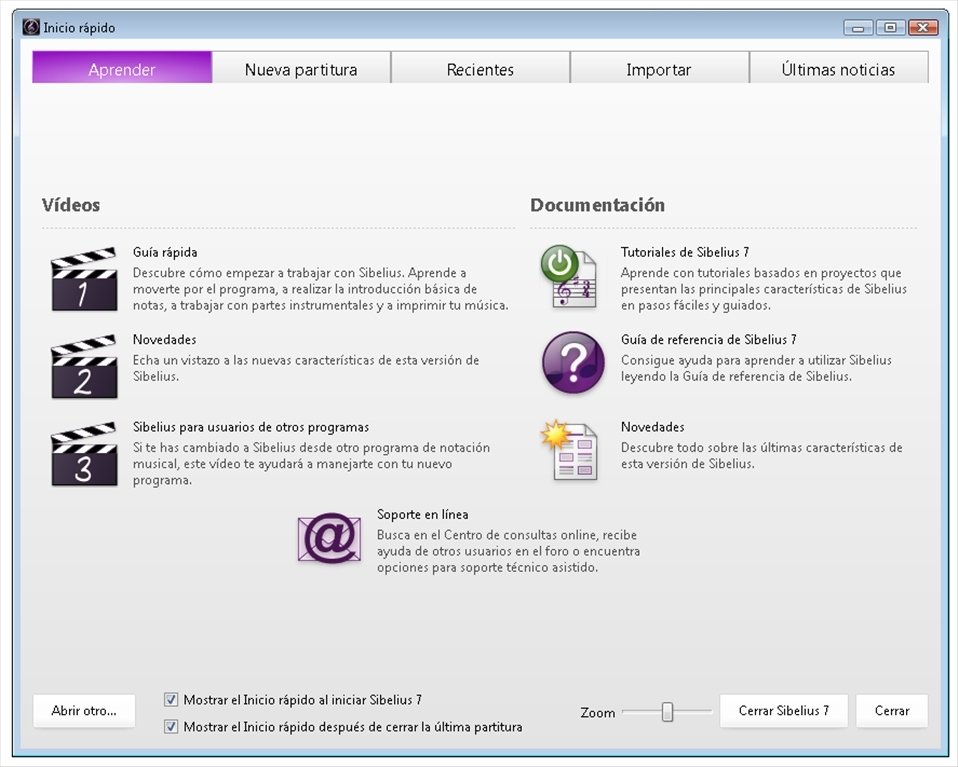Maximize the Inicio rápido window
The image size is (958, 767).
(x=890, y=28)
